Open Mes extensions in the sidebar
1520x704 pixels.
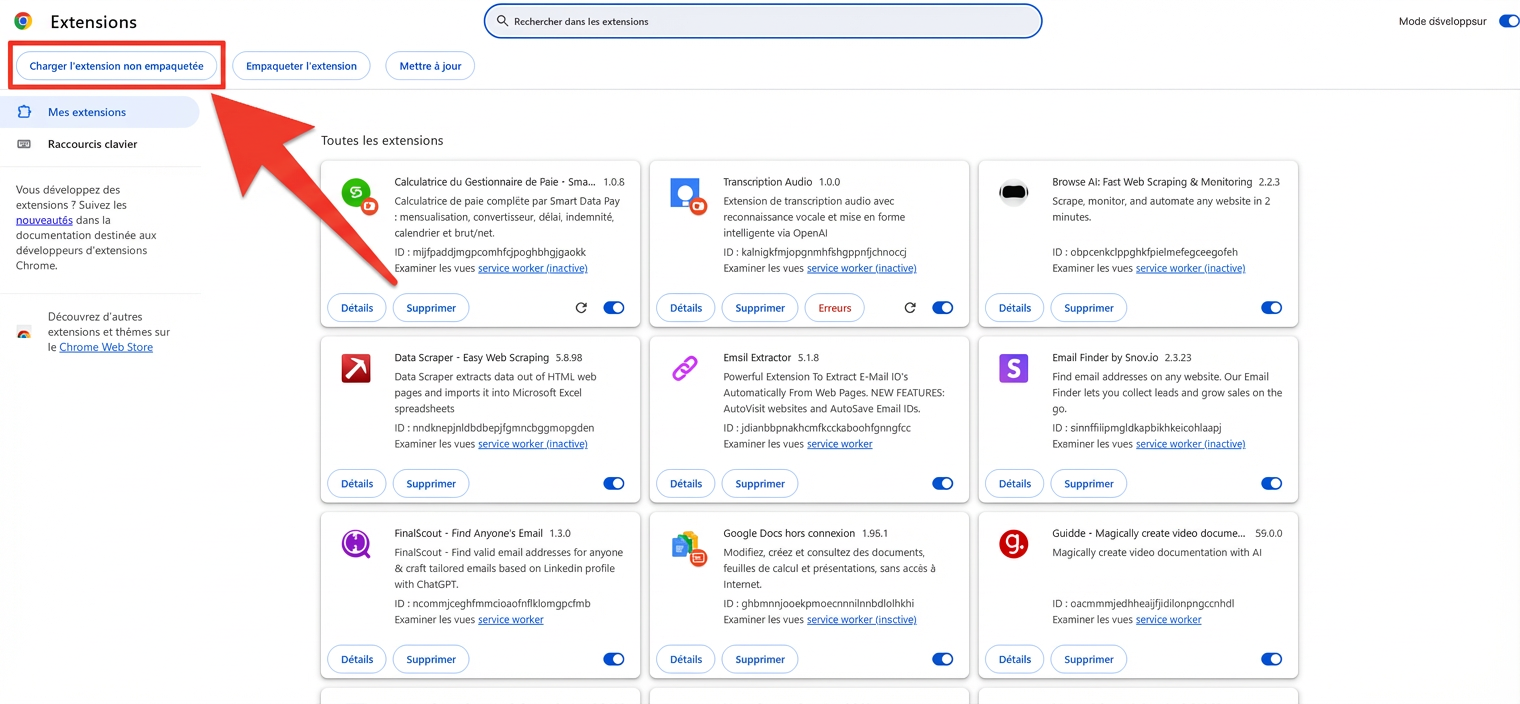(87, 112)
